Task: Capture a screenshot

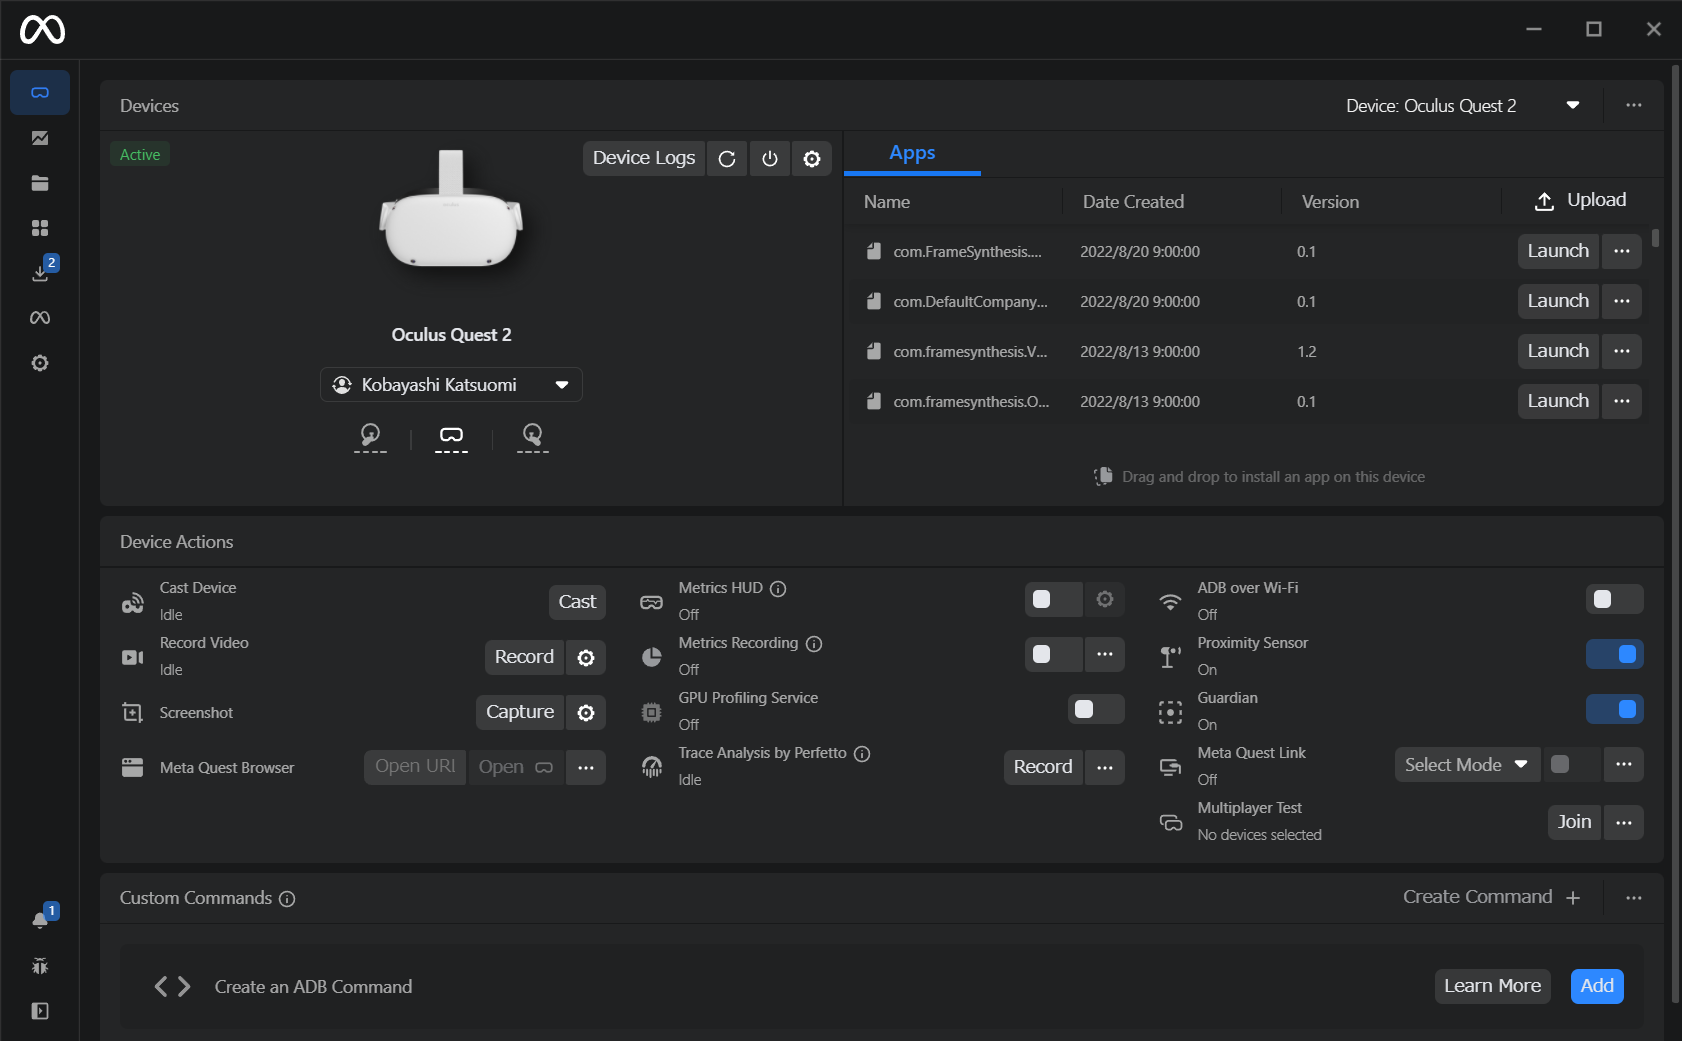Action: coord(520,712)
